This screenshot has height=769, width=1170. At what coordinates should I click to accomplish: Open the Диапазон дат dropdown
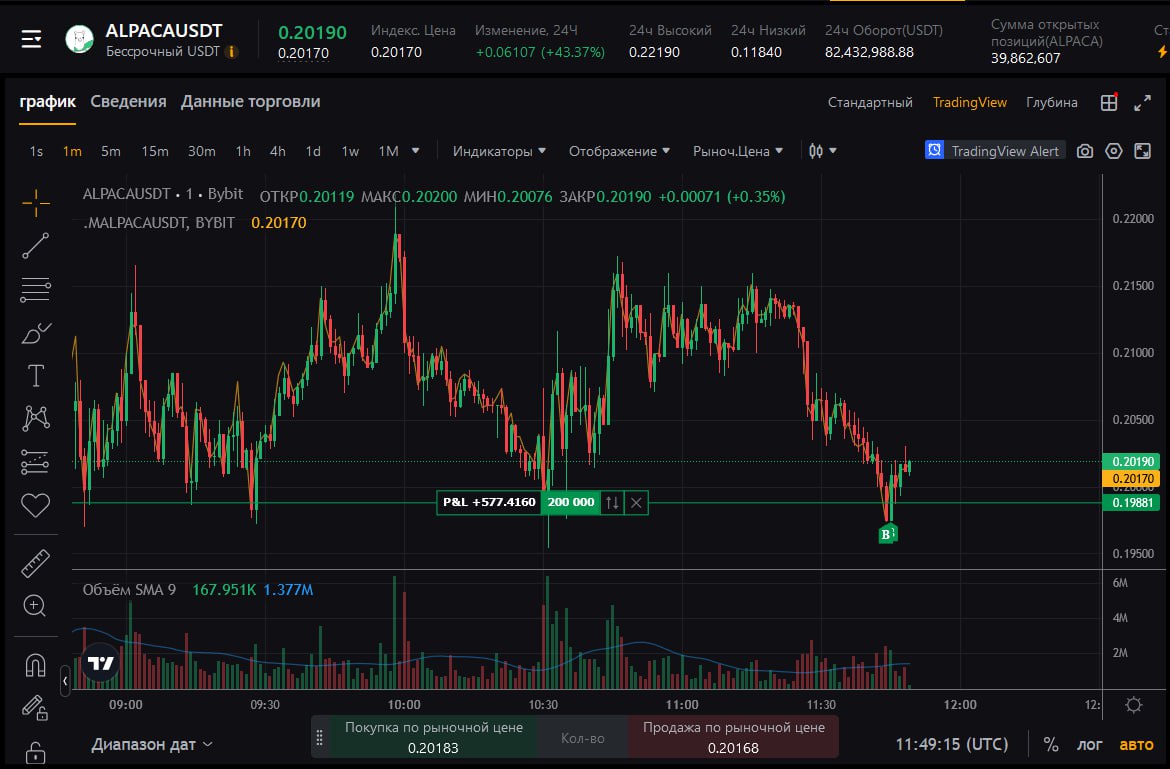point(152,744)
